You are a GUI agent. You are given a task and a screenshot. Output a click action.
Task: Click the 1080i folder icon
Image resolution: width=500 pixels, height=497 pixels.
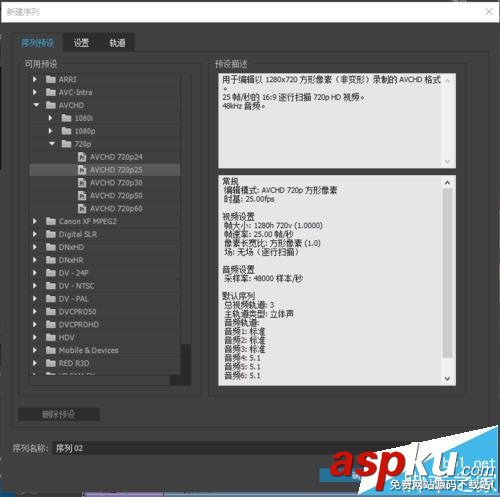(x=66, y=118)
